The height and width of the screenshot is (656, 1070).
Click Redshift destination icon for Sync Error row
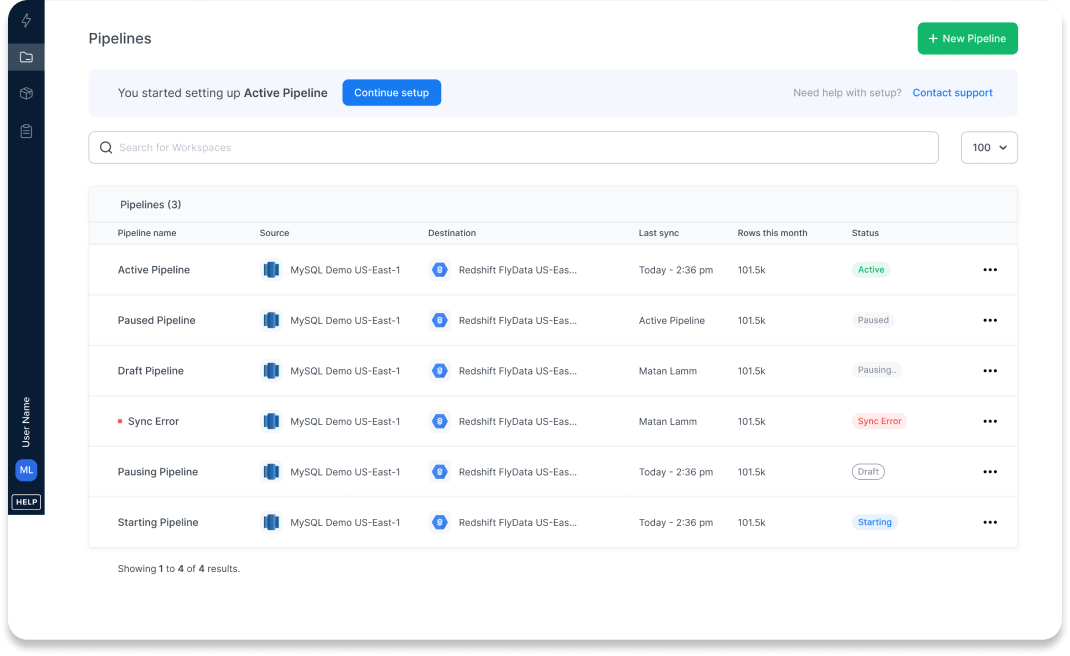(439, 421)
